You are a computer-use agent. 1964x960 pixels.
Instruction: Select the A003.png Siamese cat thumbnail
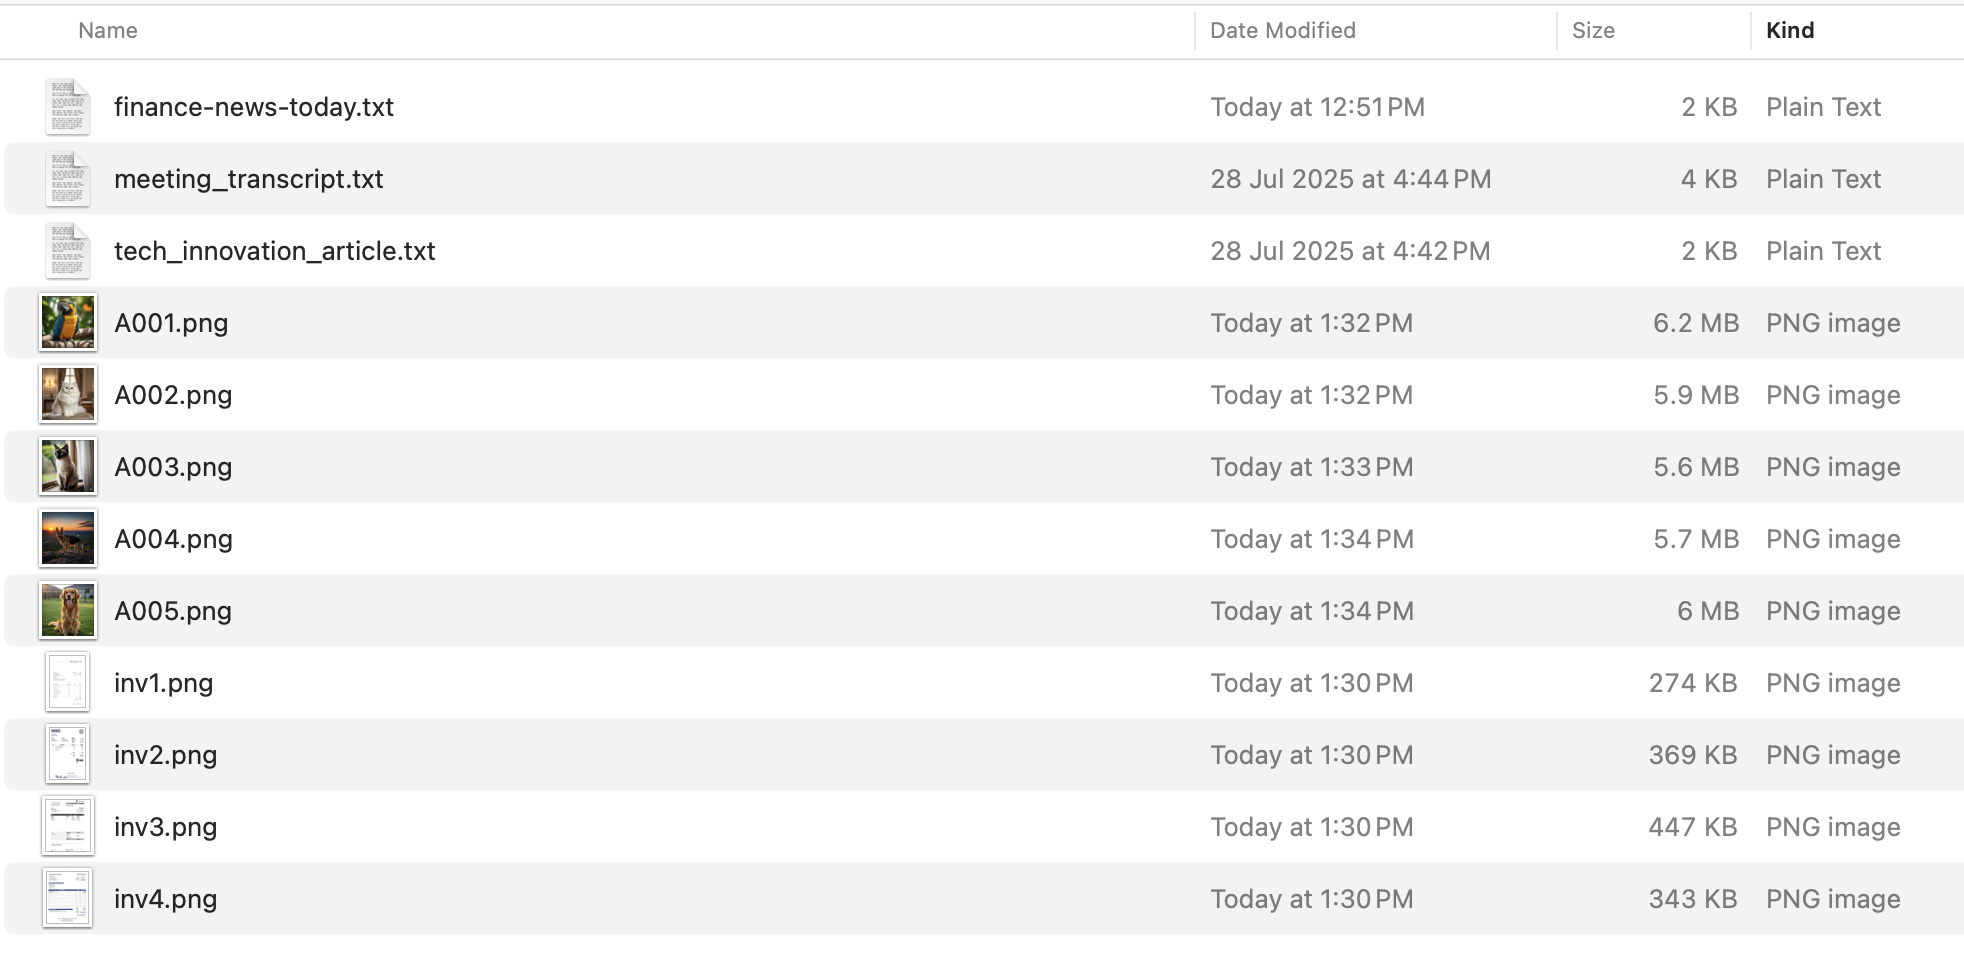point(68,467)
